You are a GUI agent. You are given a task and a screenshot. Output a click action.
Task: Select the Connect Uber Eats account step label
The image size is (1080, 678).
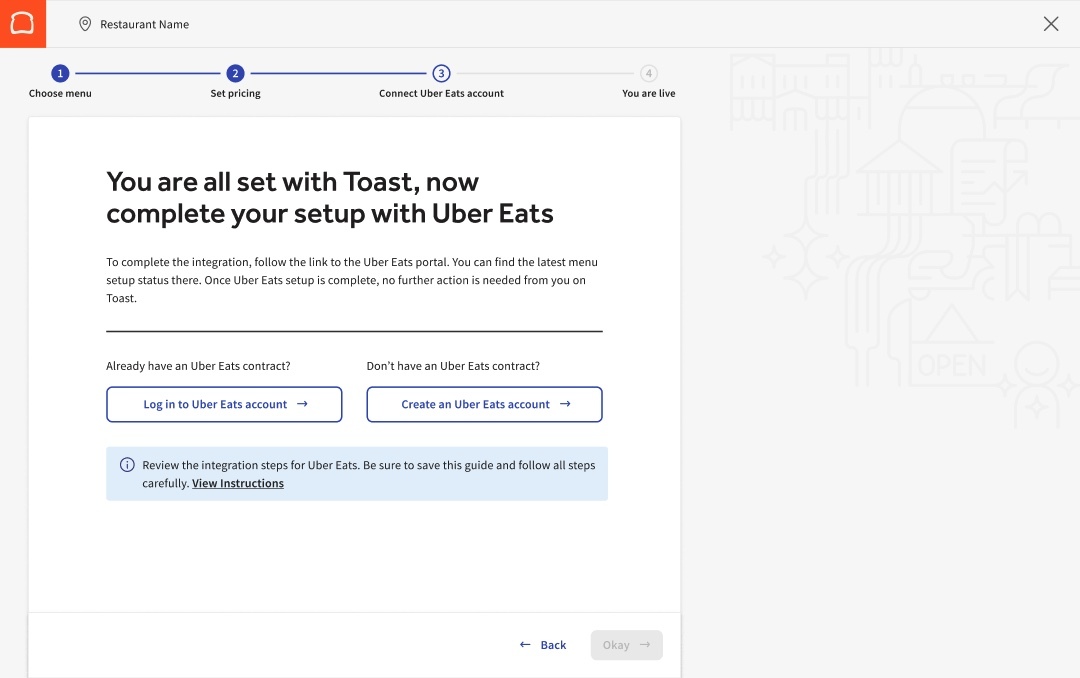click(441, 93)
